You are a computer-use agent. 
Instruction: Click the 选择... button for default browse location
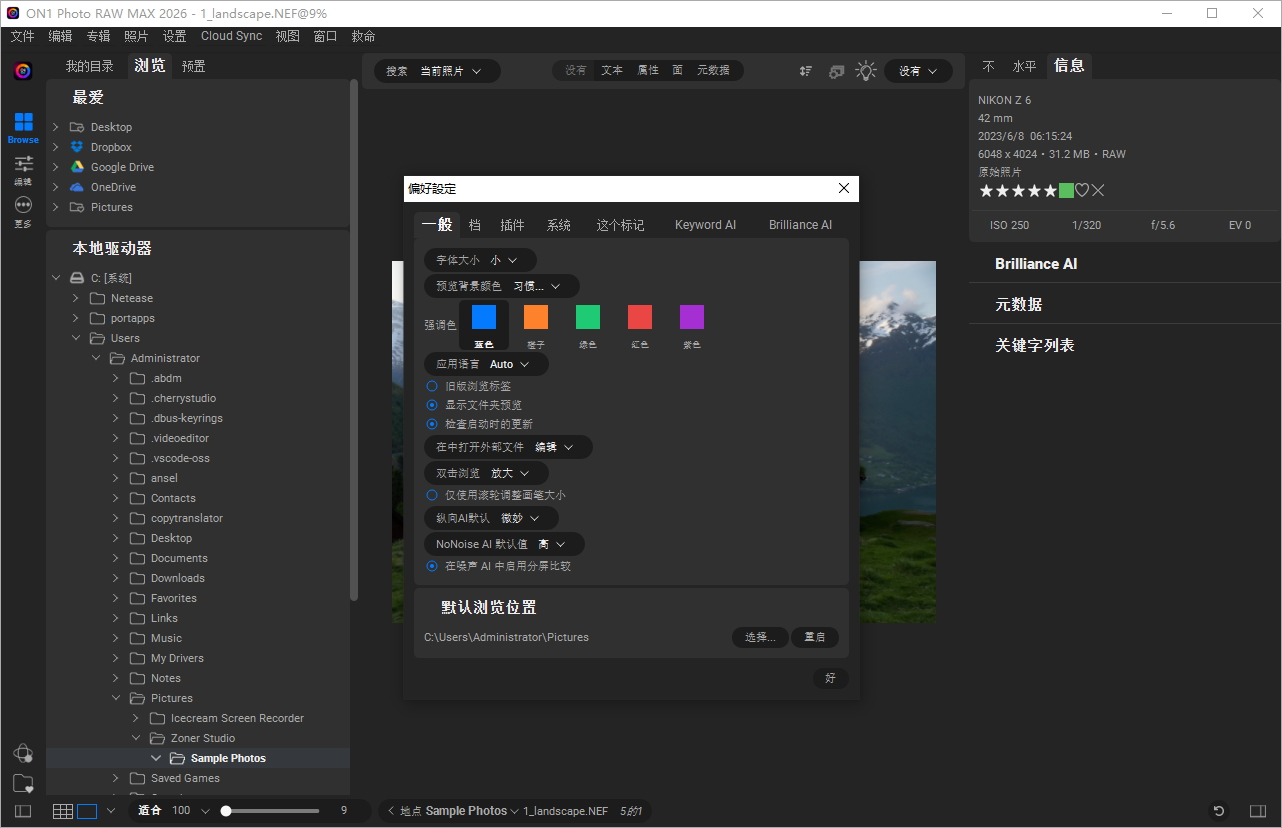(x=760, y=637)
